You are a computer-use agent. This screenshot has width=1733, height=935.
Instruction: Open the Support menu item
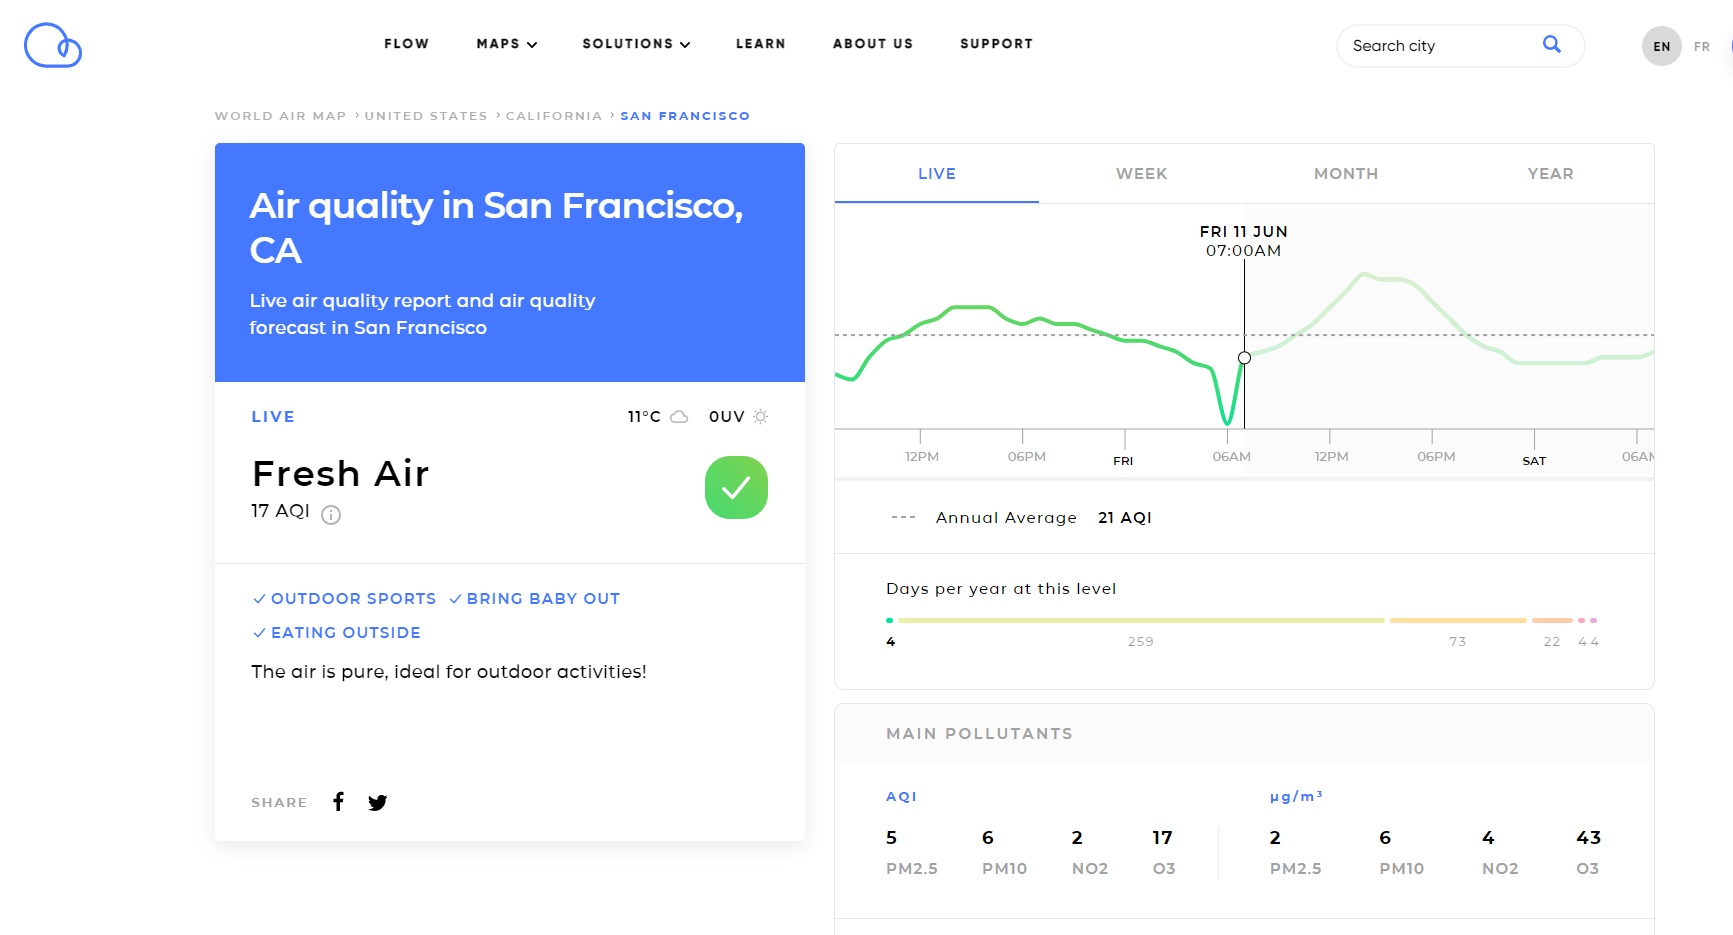click(997, 44)
